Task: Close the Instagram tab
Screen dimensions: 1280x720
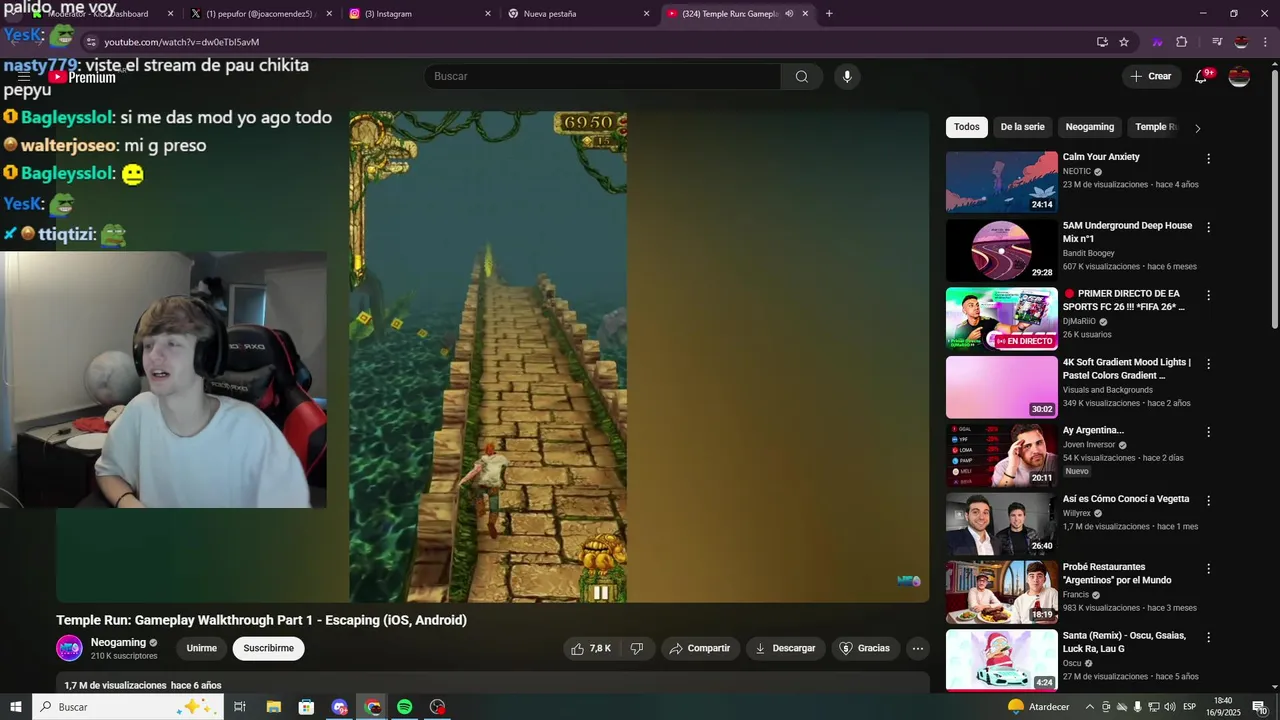Action: [488, 14]
